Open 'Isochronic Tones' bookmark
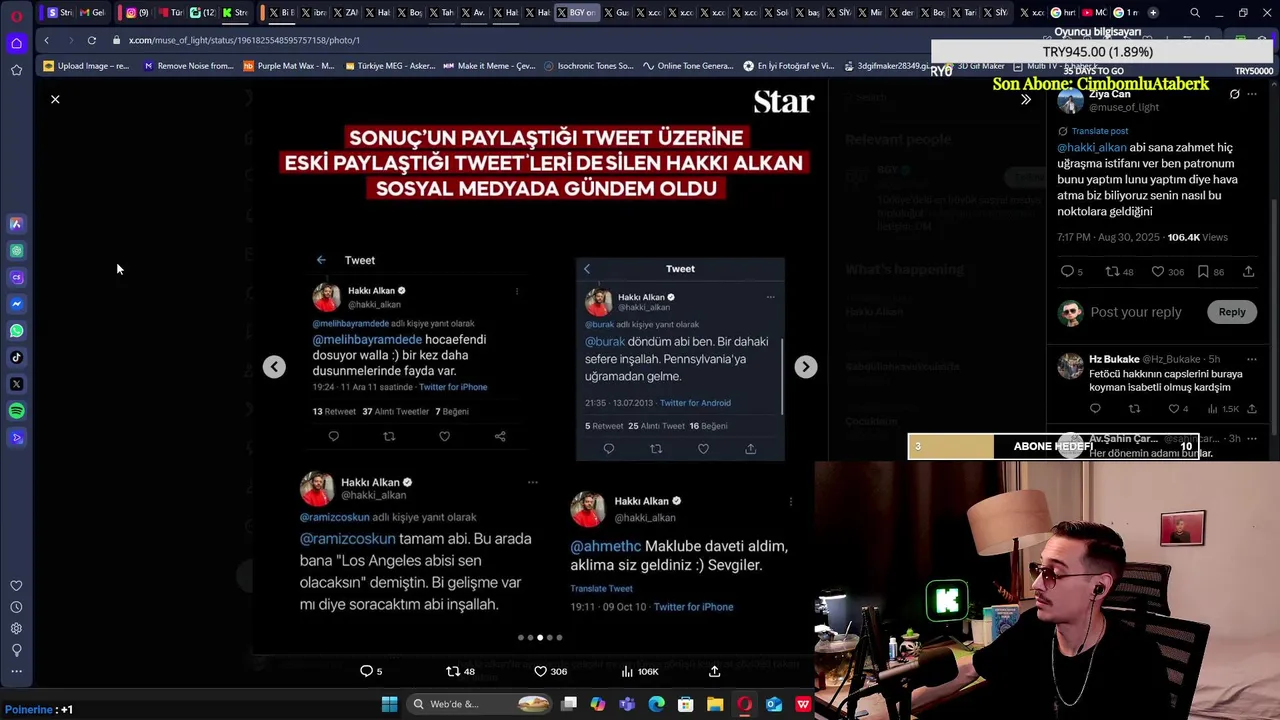Viewport: 1280px width, 720px height. (589, 66)
